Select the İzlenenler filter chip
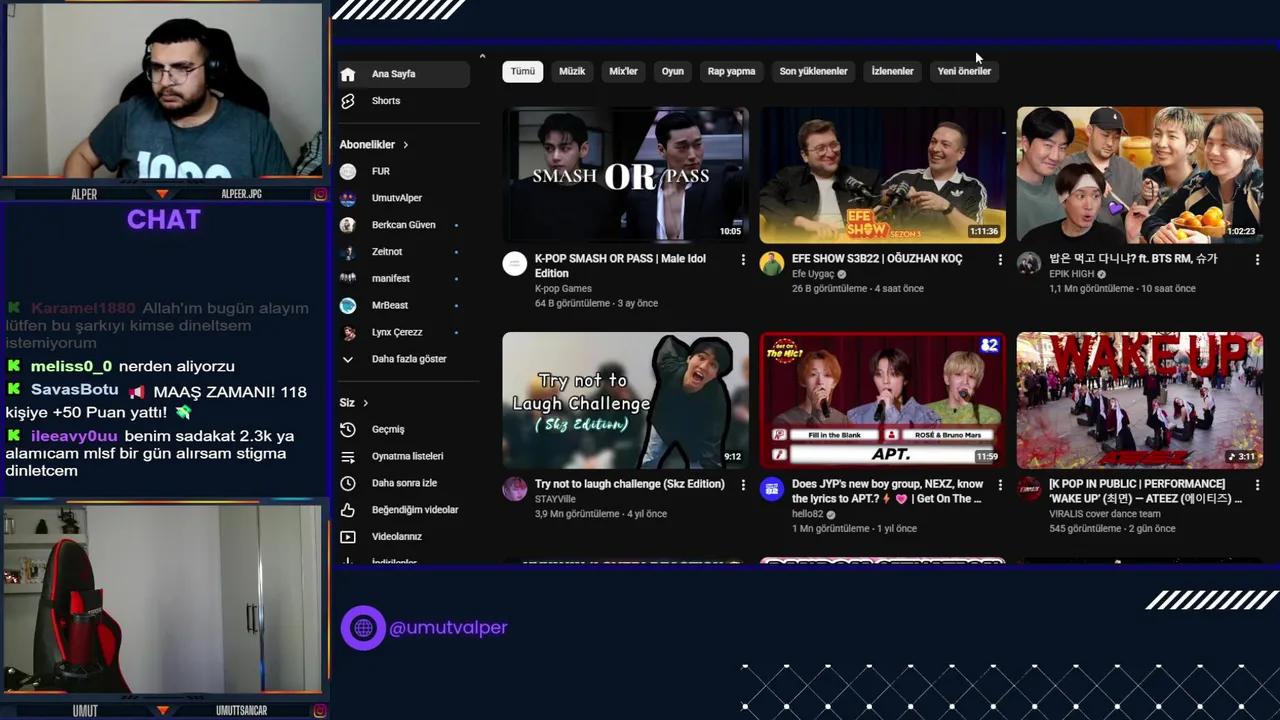The image size is (1280, 720). [x=893, y=71]
